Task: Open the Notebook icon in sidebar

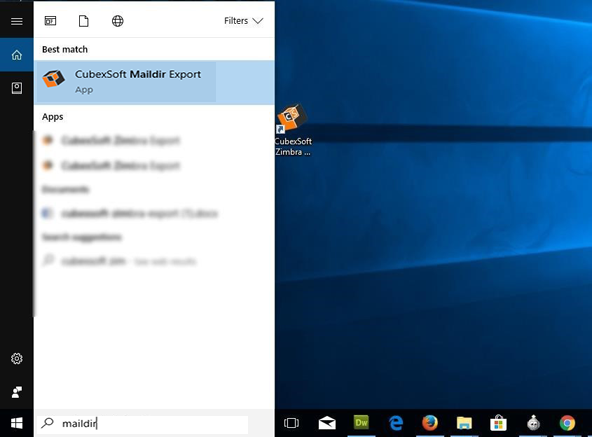Action: pos(17,88)
